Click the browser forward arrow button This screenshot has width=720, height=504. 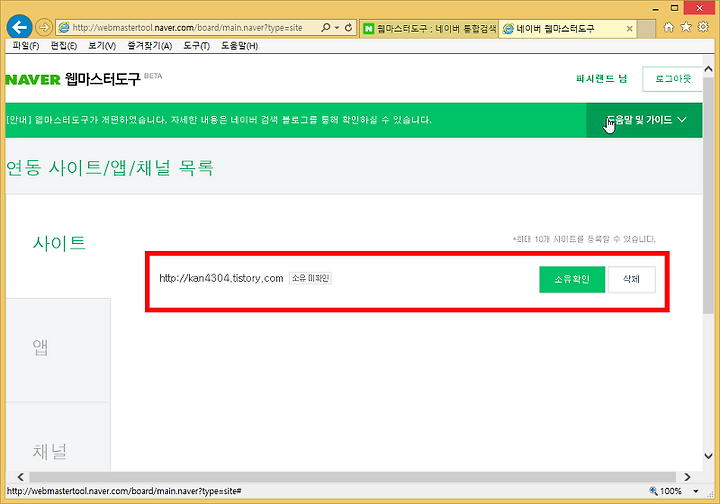pos(44,28)
